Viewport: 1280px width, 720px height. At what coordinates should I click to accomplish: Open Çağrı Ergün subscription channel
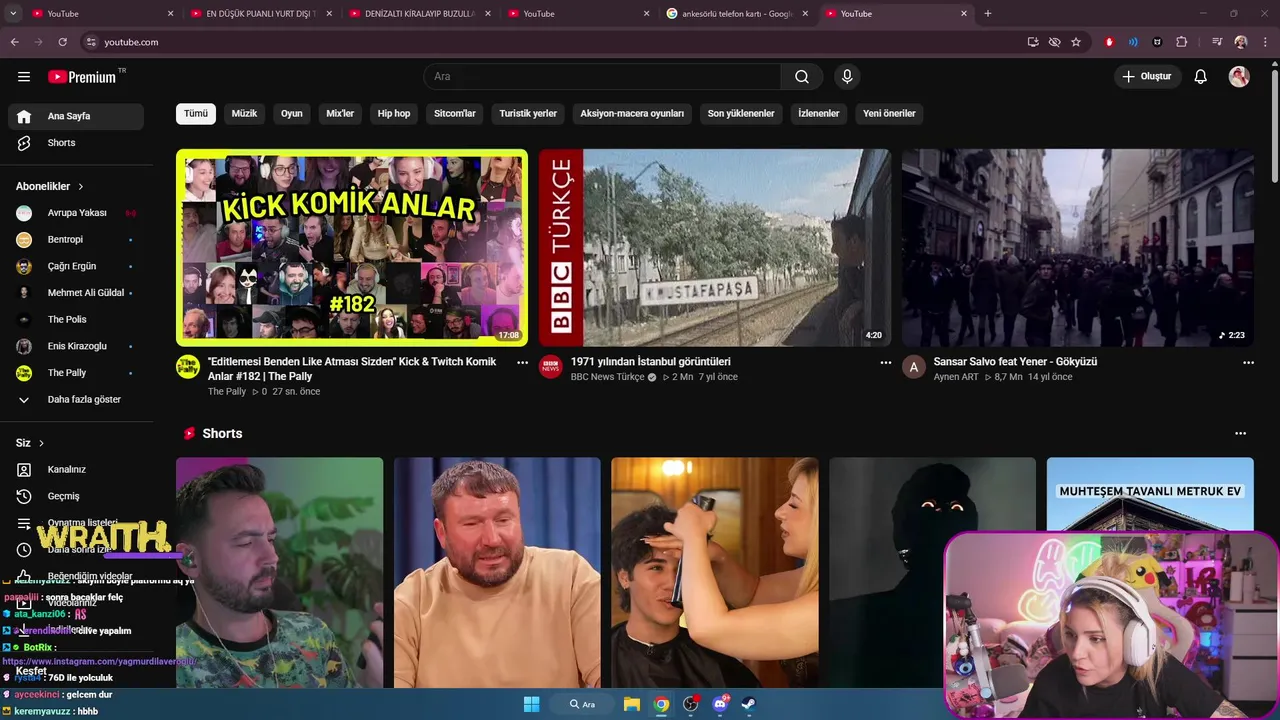pos(76,267)
